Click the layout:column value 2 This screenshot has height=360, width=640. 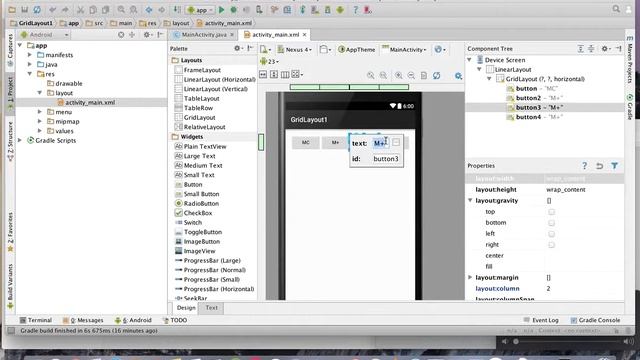click(548, 289)
